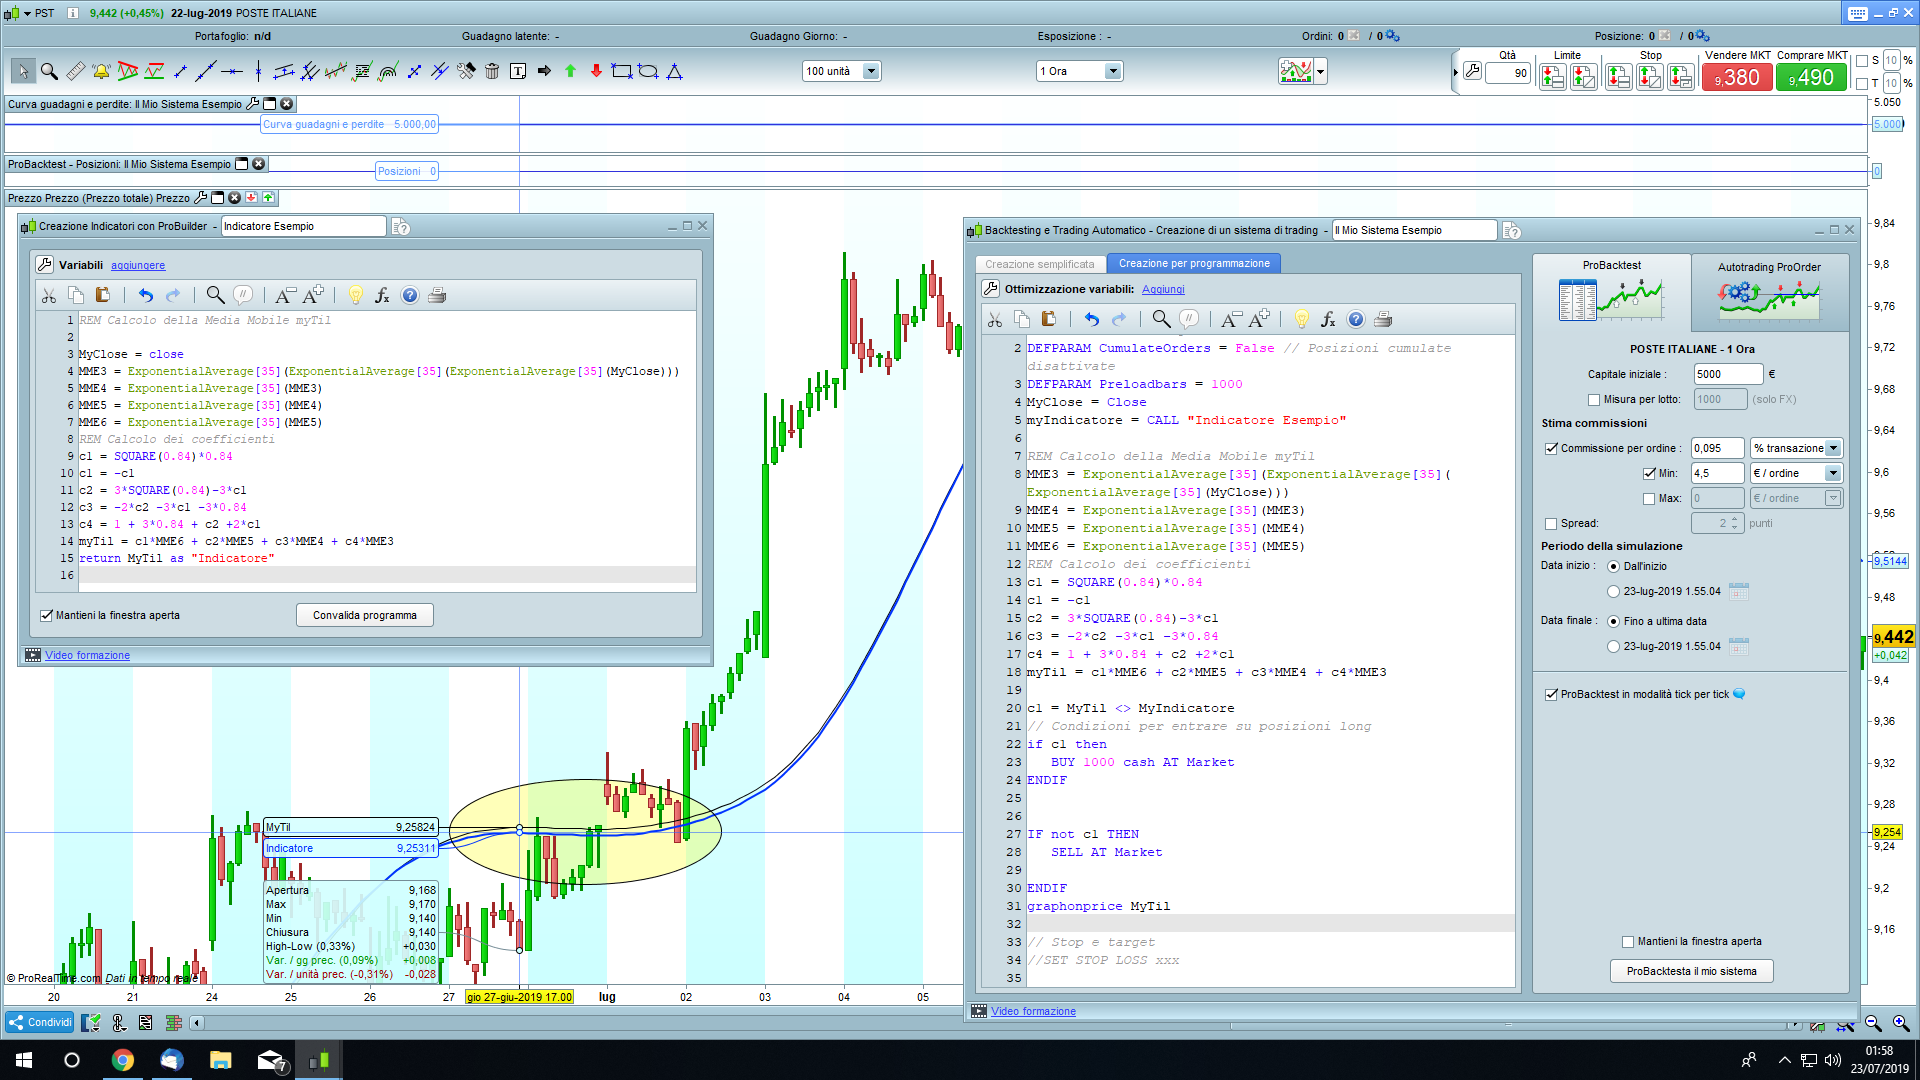
Task: Enable the Spread checkbox
Action: click(1551, 523)
